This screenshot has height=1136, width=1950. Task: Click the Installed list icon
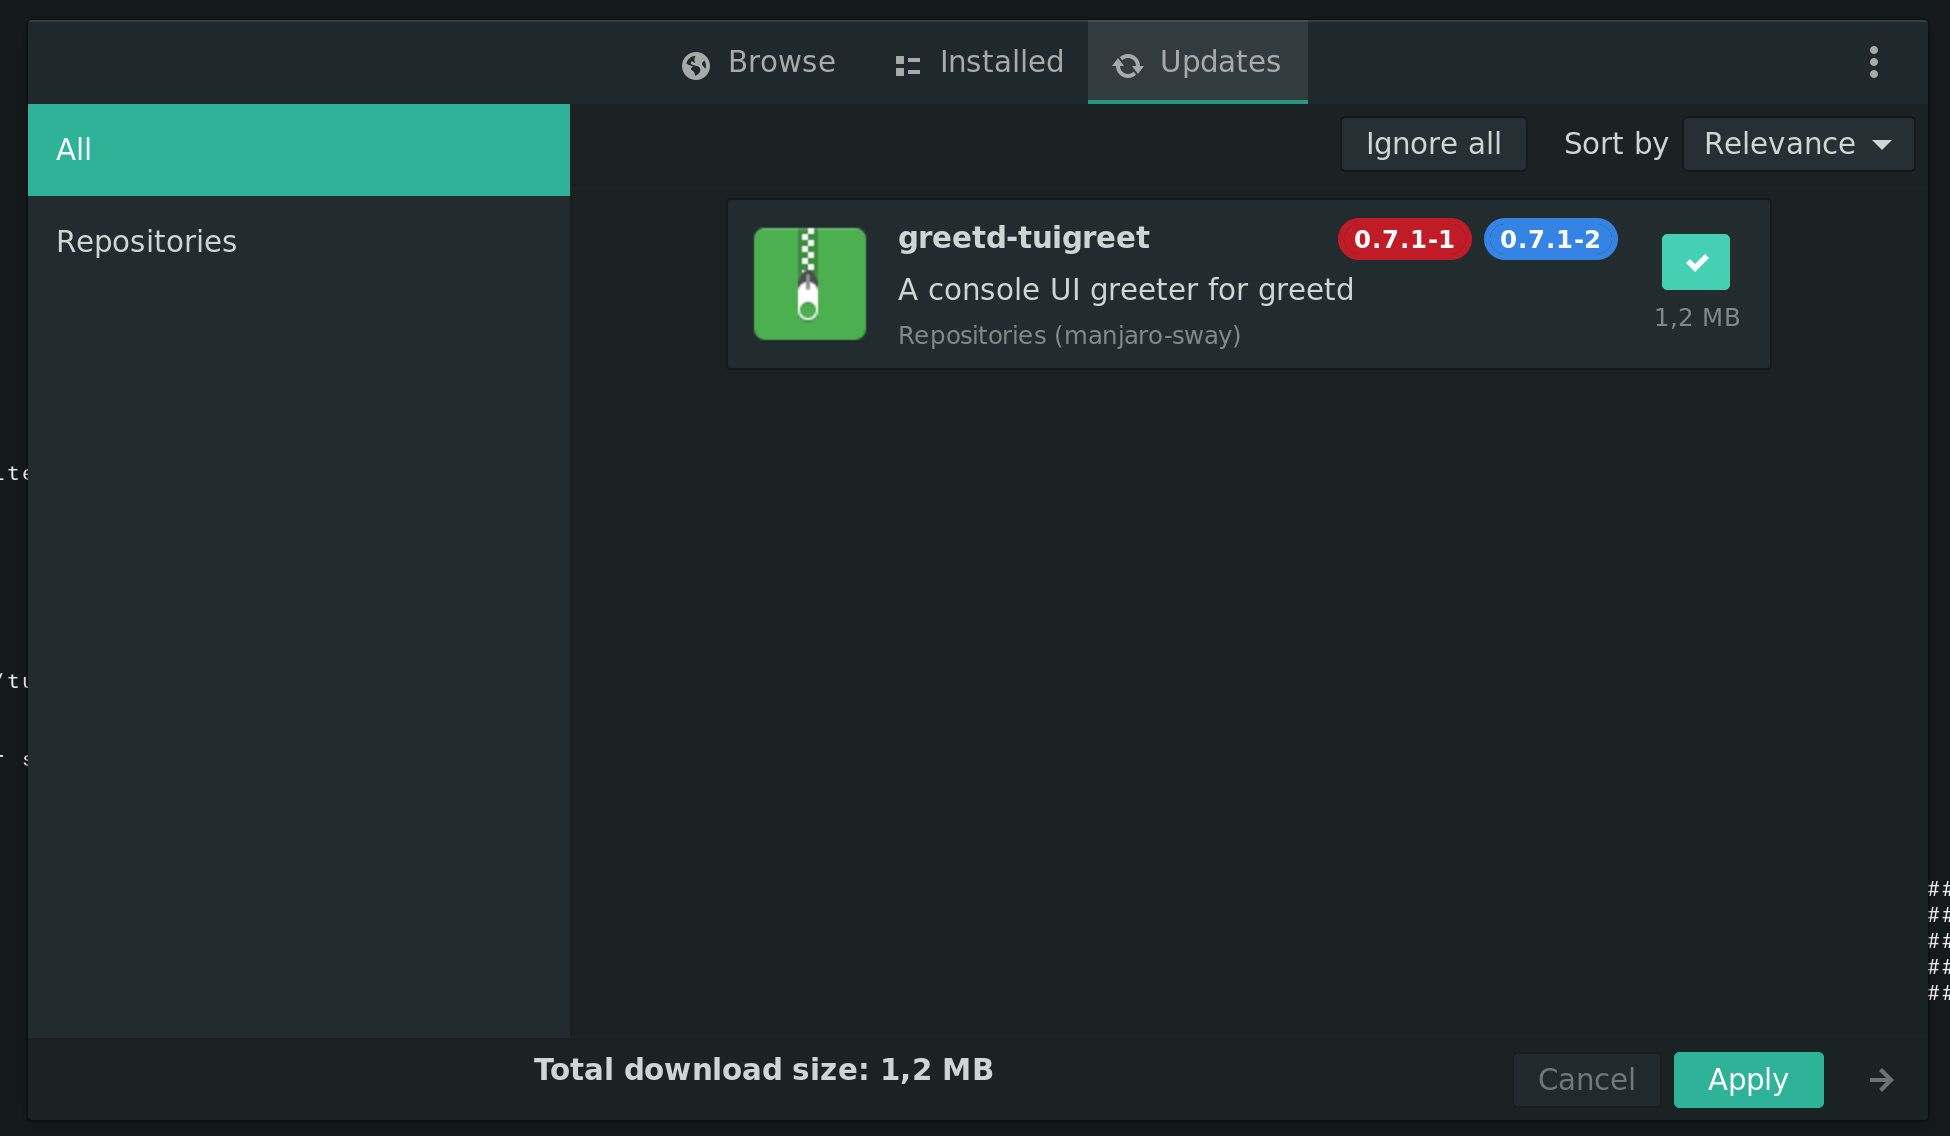(907, 63)
